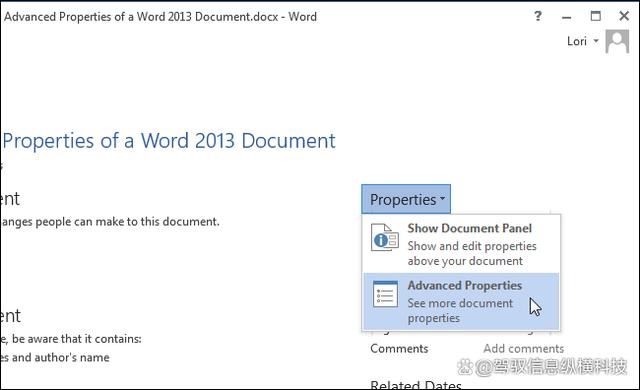Viewport: 640px width, 390px height.
Task: Click the Help question mark icon
Action: pyautogui.click(x=538, y=16)
